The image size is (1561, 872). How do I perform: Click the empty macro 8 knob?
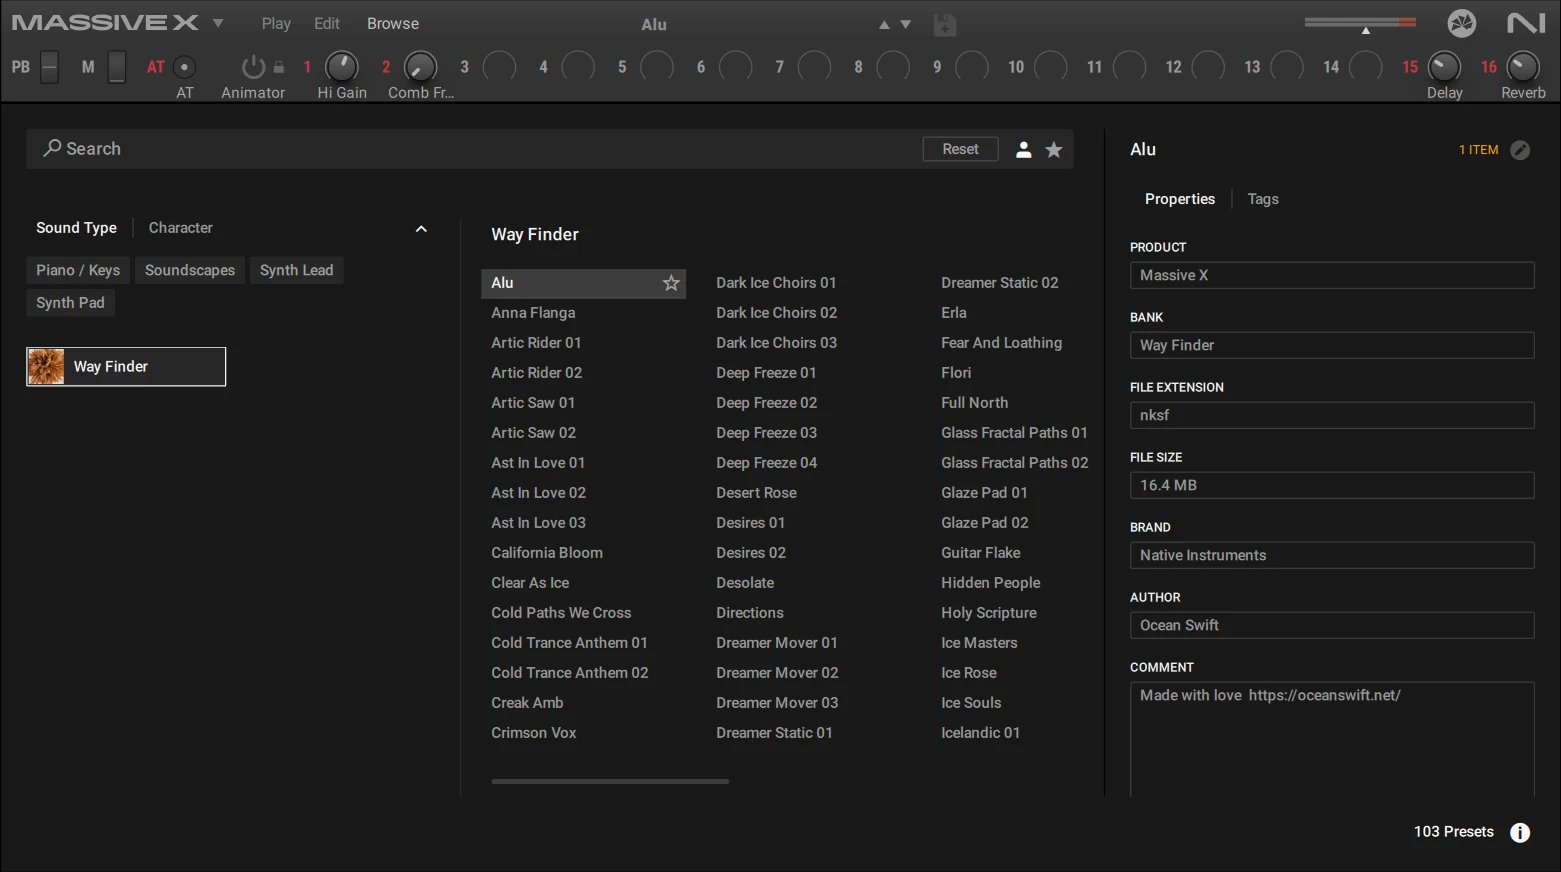[893, 67]
